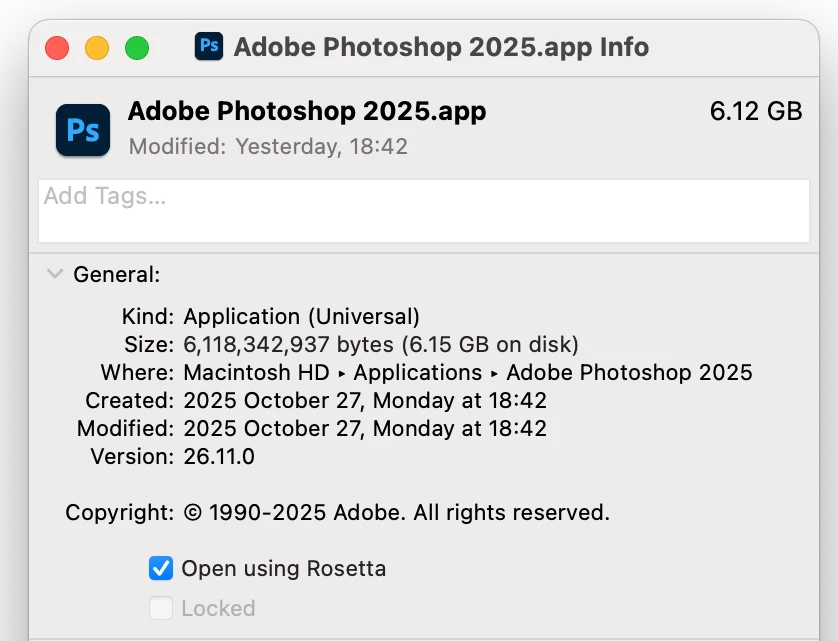
Task: Close the Info window
Action: [x=57, y=47]
